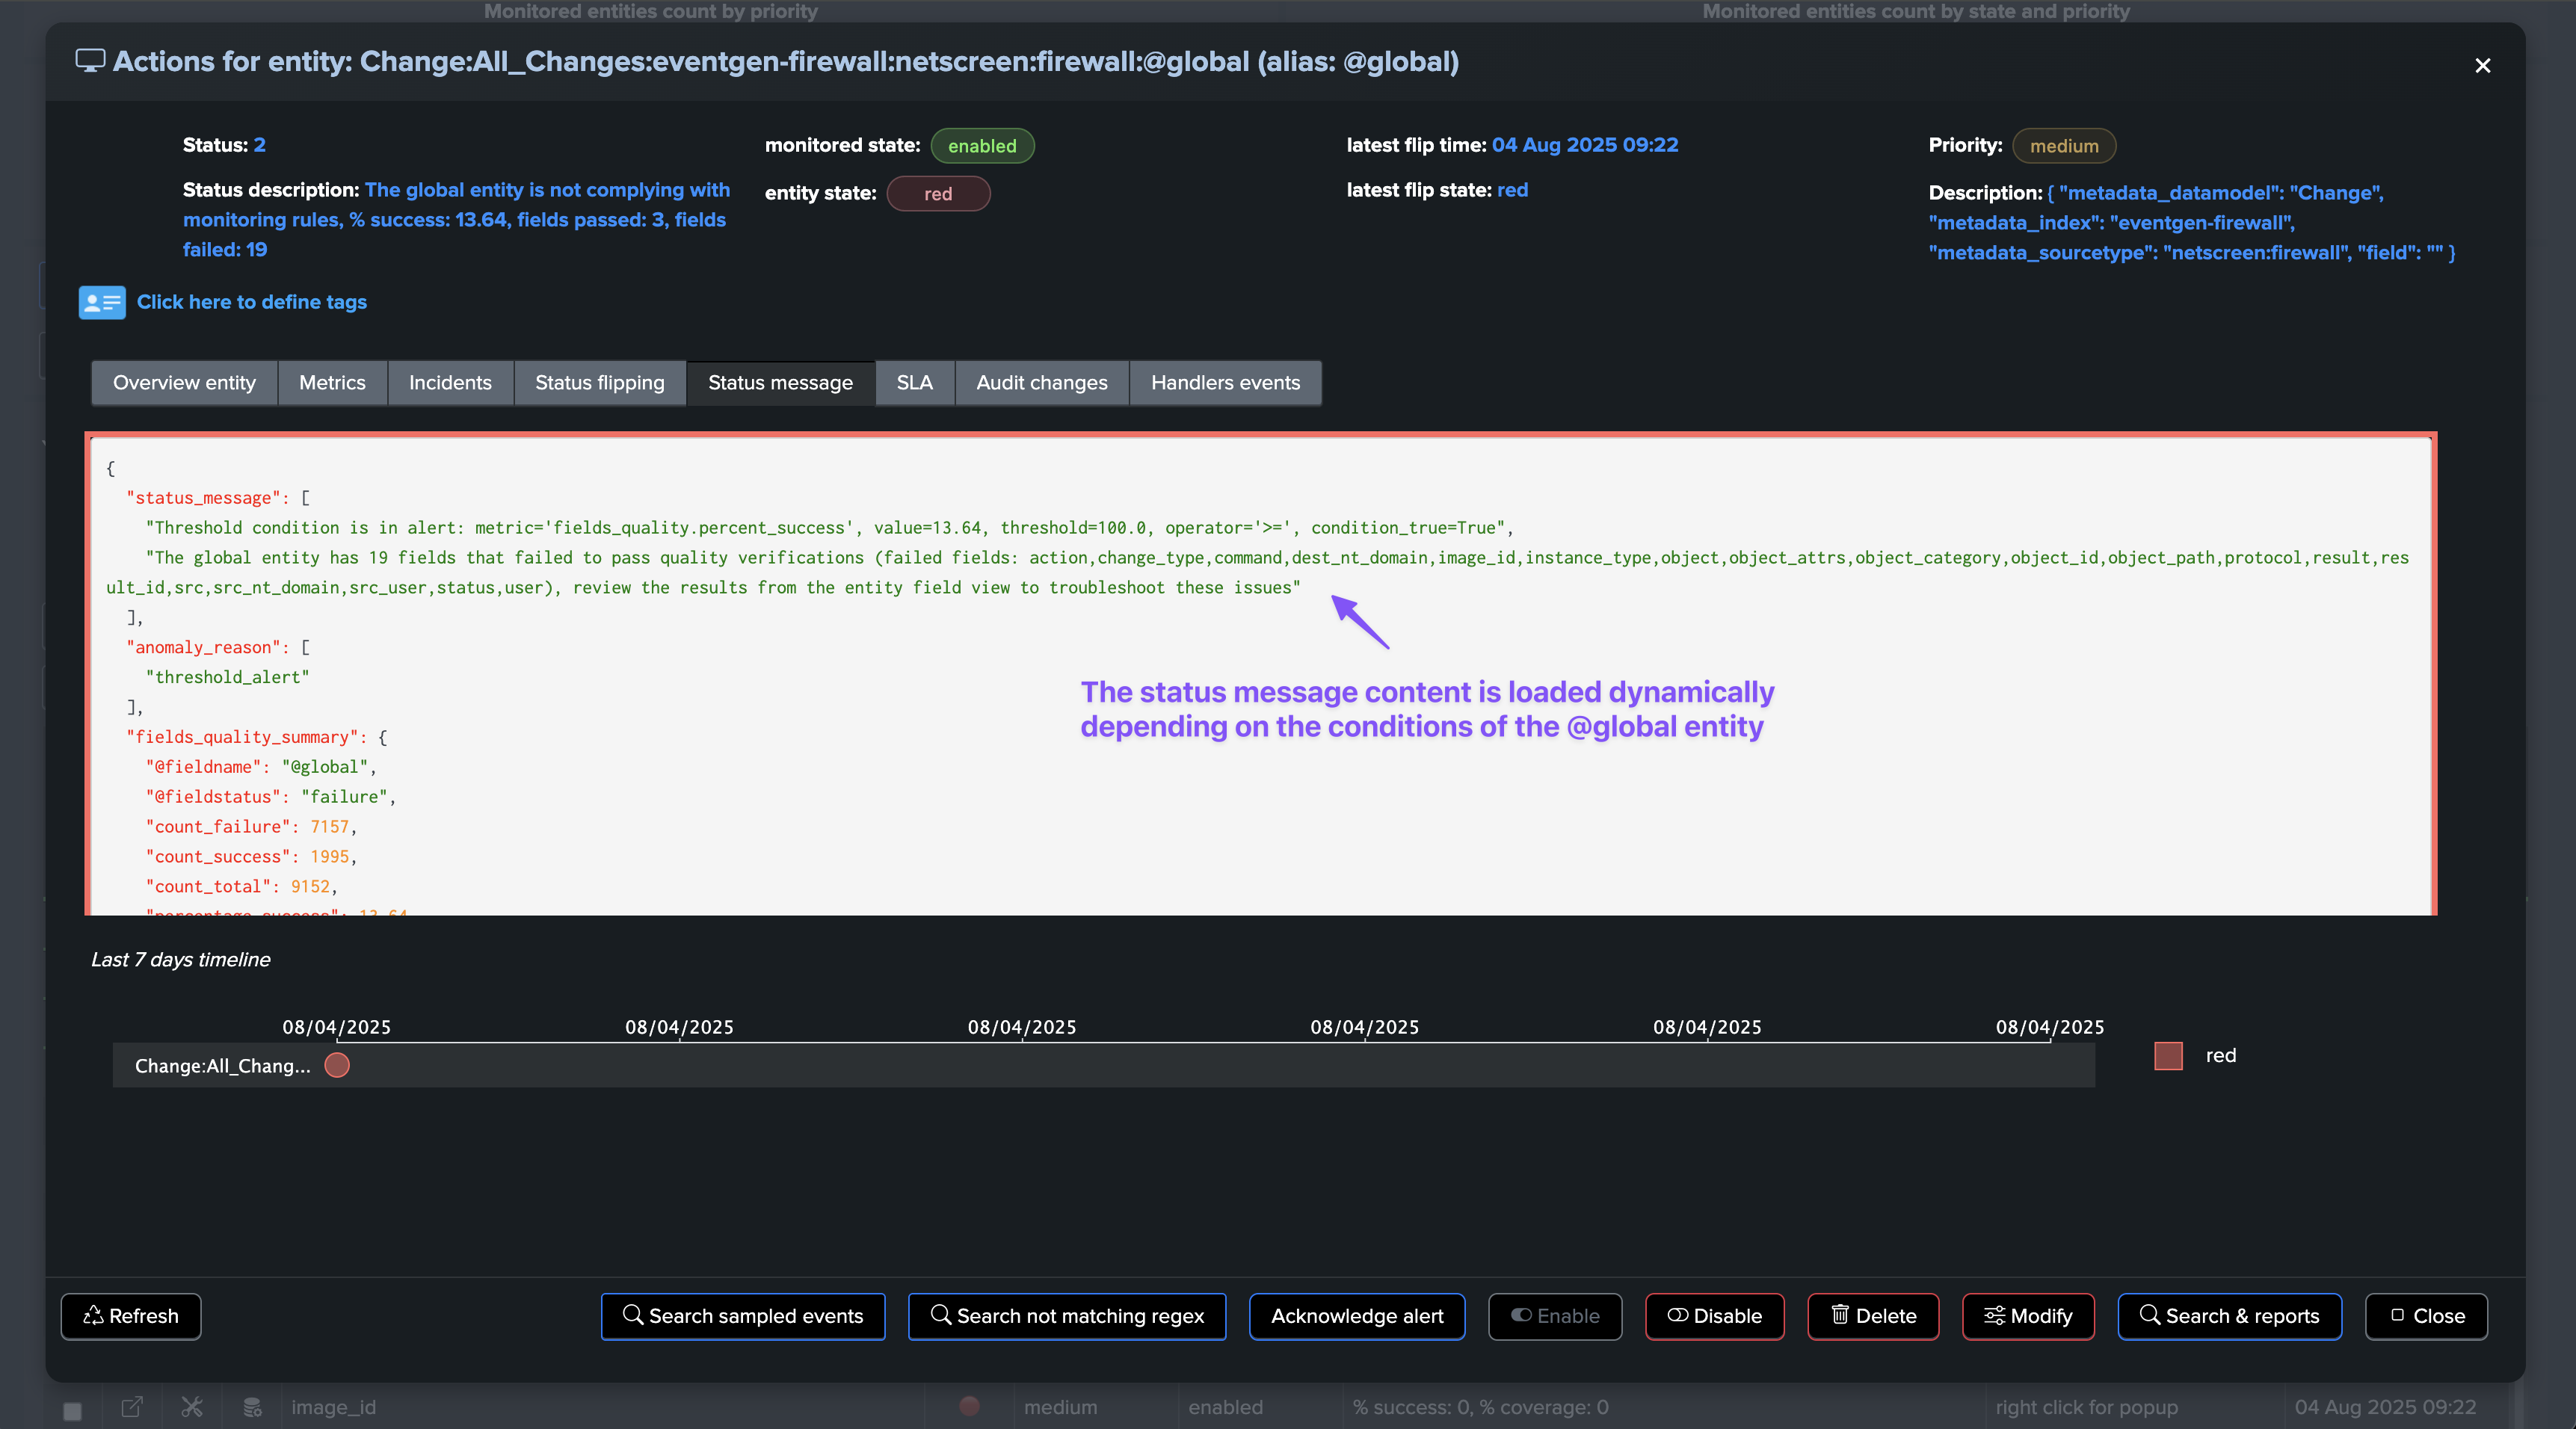
Task: Click the Close button at the bottom
Action: click(2426, 1316)
